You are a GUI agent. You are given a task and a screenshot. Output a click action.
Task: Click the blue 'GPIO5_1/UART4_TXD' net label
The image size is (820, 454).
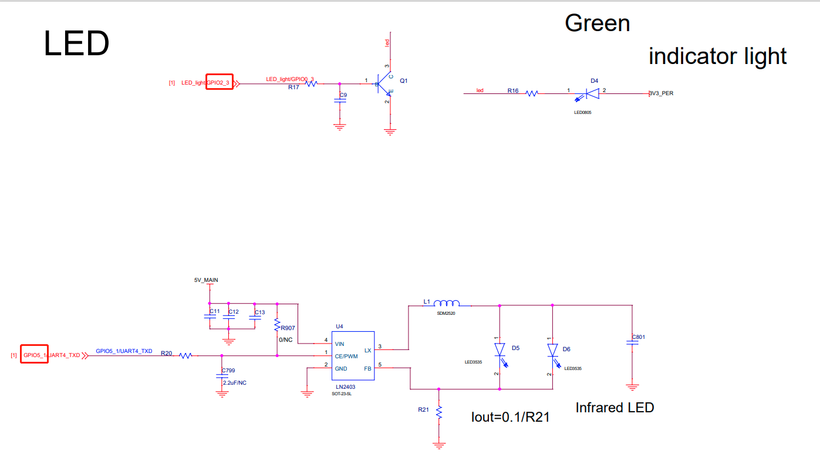click(124, 351)
